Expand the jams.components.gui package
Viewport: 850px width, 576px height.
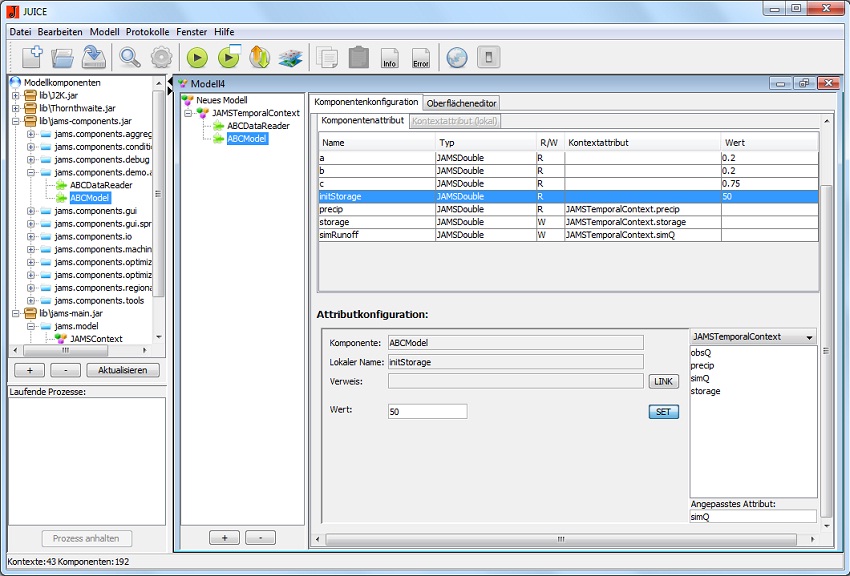[x=31, y=211]
